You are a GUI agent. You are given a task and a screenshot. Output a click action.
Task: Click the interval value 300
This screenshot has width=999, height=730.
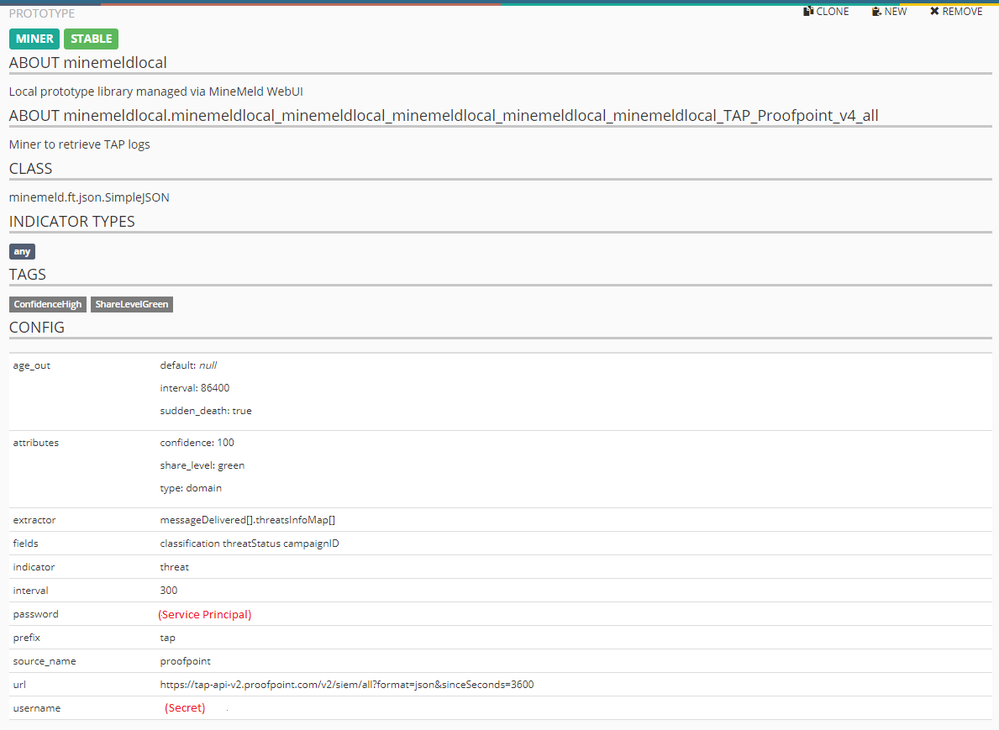pos(169,590)
